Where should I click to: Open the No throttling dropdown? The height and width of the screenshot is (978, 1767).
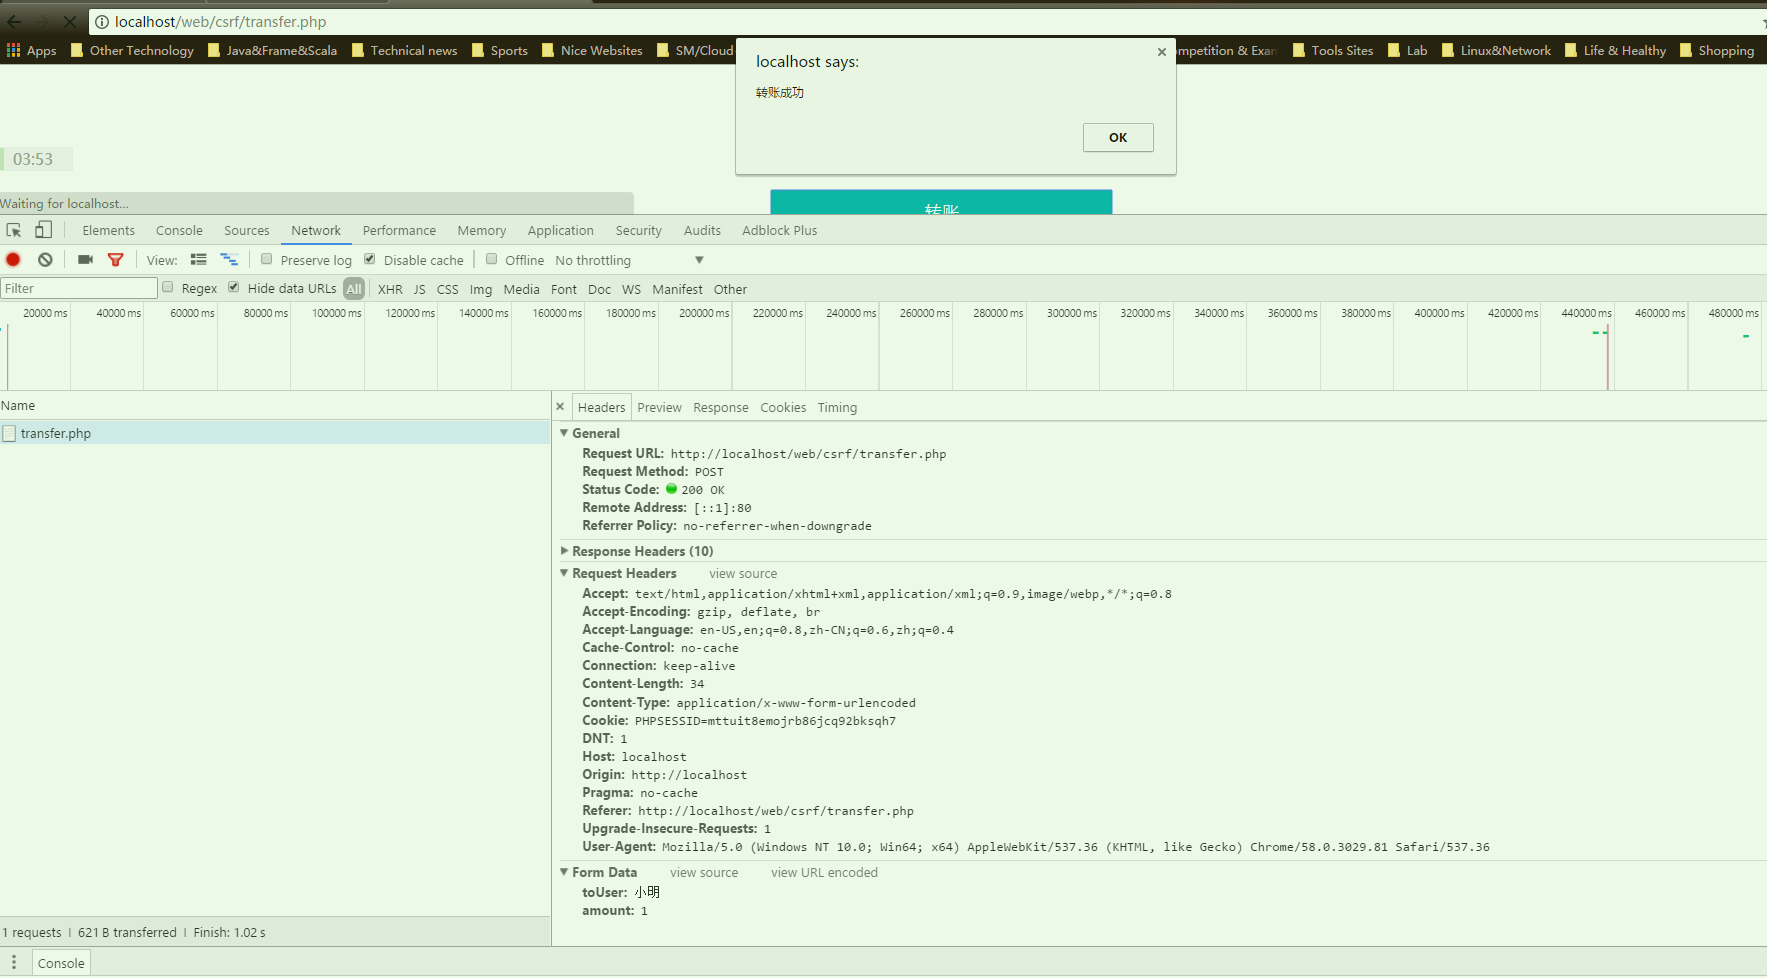tap(629, 260)
